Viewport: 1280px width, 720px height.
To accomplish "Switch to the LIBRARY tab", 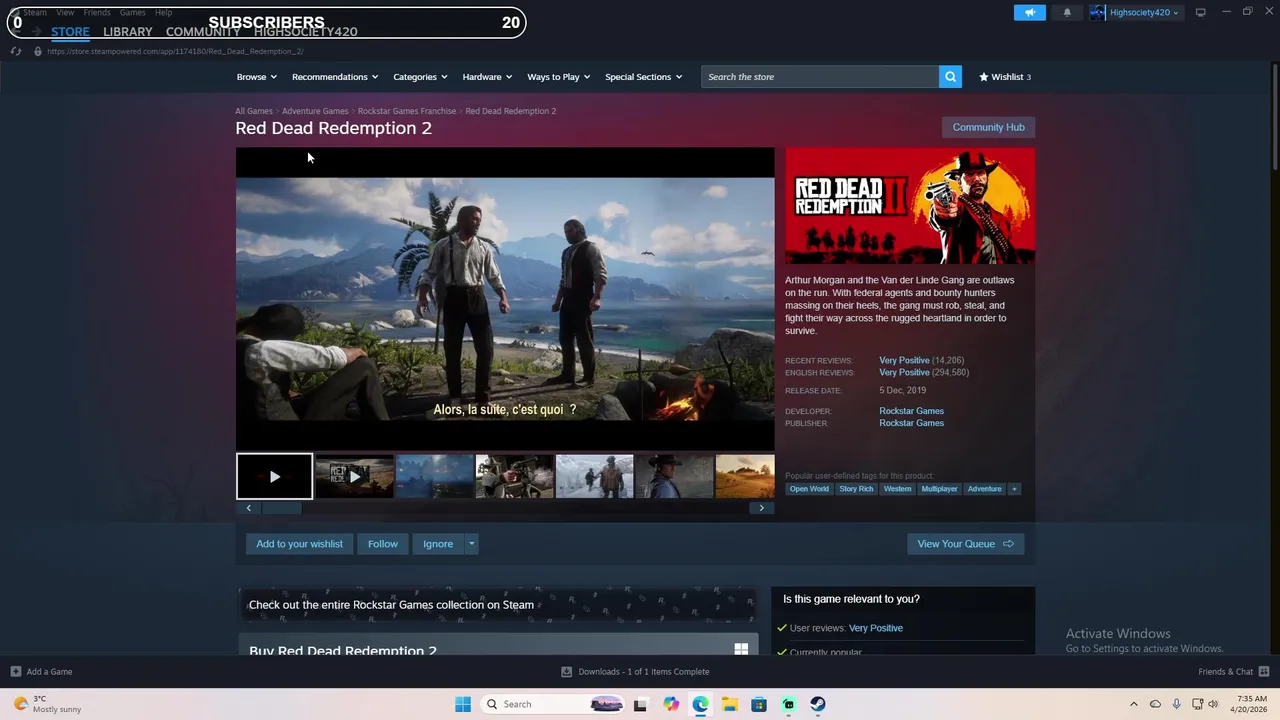I will (x=128, y=32).
